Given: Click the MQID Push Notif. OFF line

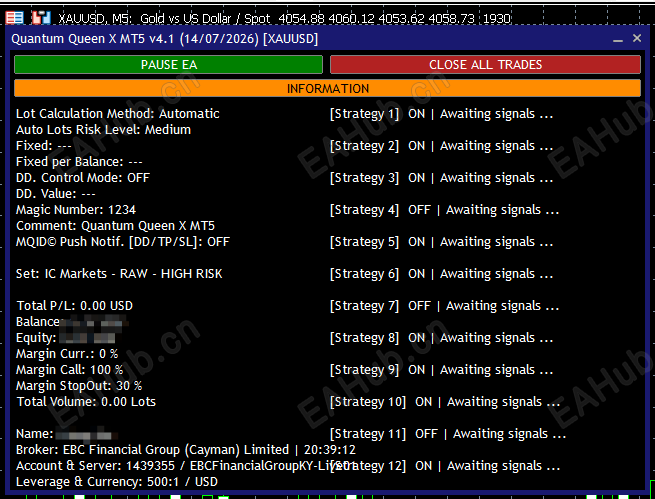Looking at the screenshot, I should pos(123,242).
